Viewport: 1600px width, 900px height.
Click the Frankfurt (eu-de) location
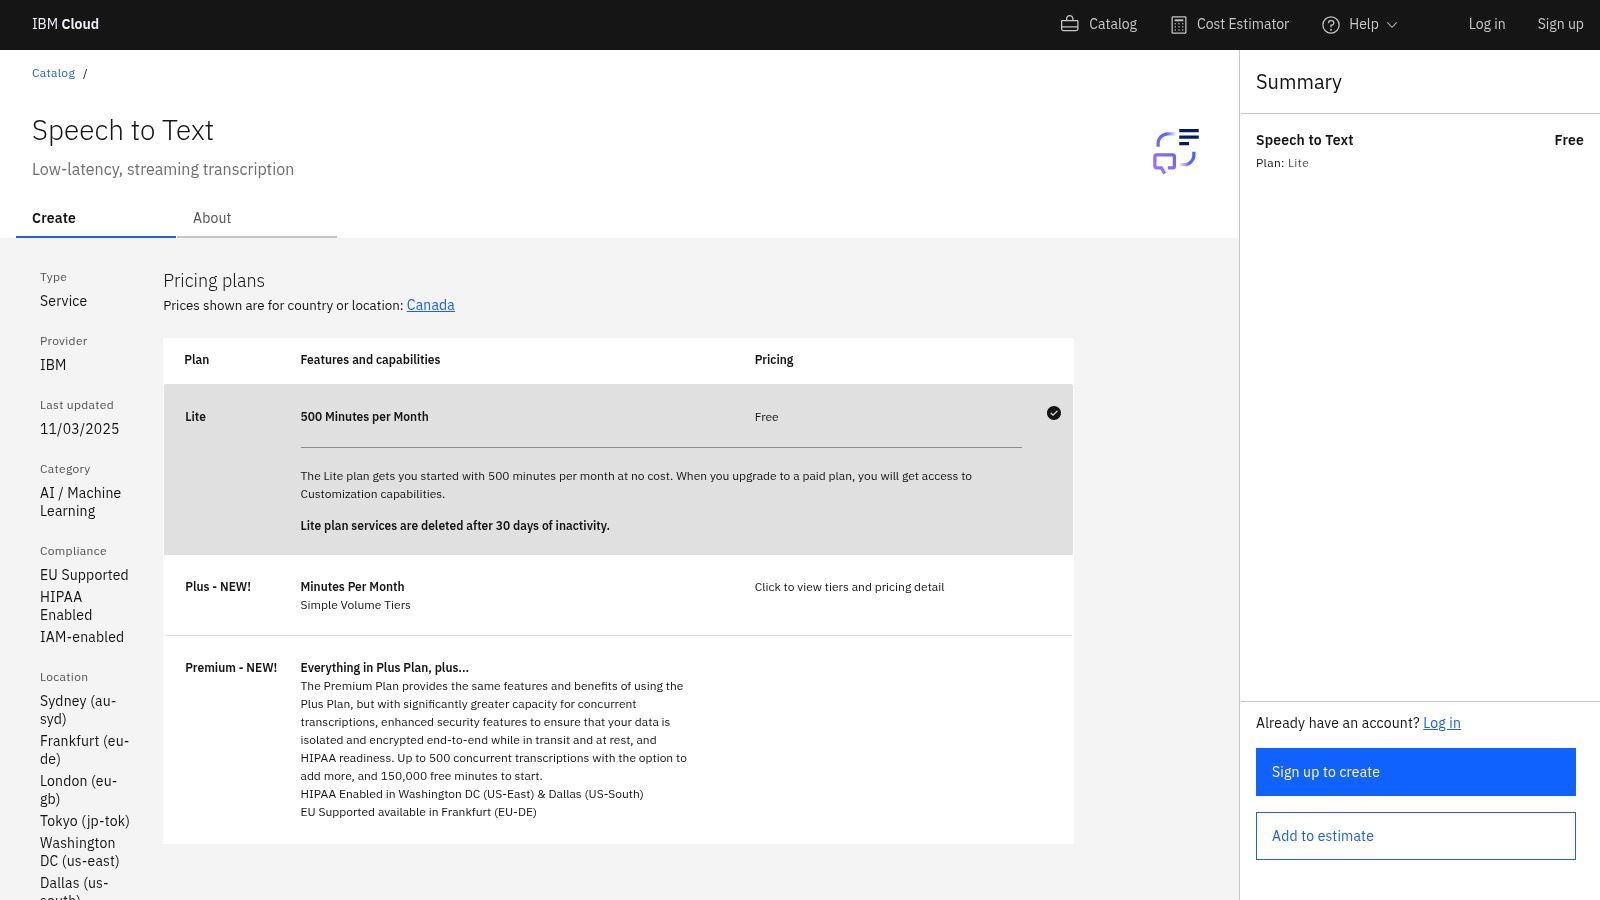(x=84, y=750)
